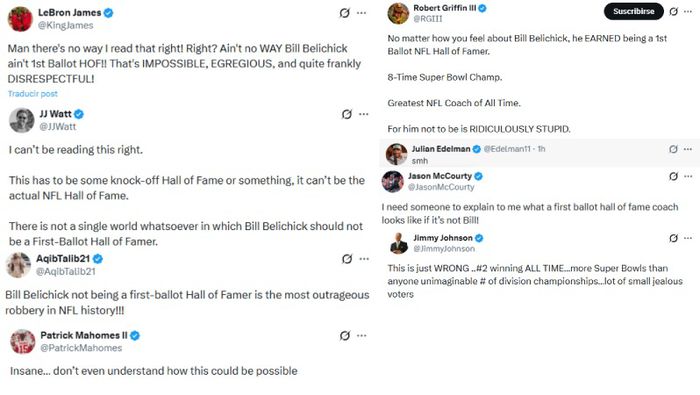Click the Grok icon on Julian Edelman's reply

pos(673,149)
